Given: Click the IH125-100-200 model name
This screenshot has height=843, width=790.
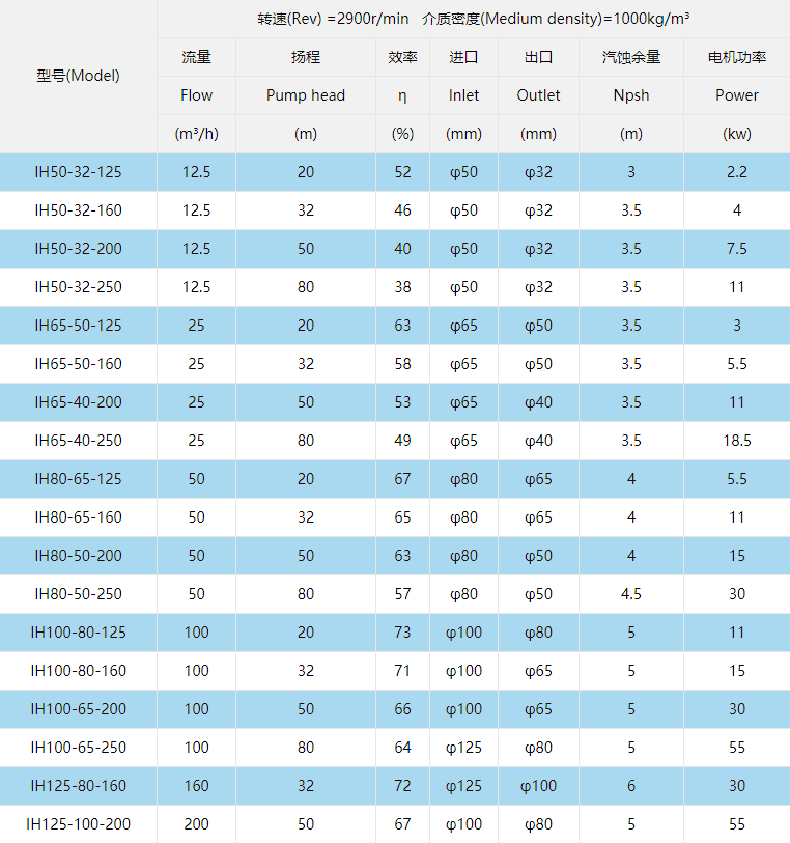Looking at the screenshot, I should coord(78,824).
